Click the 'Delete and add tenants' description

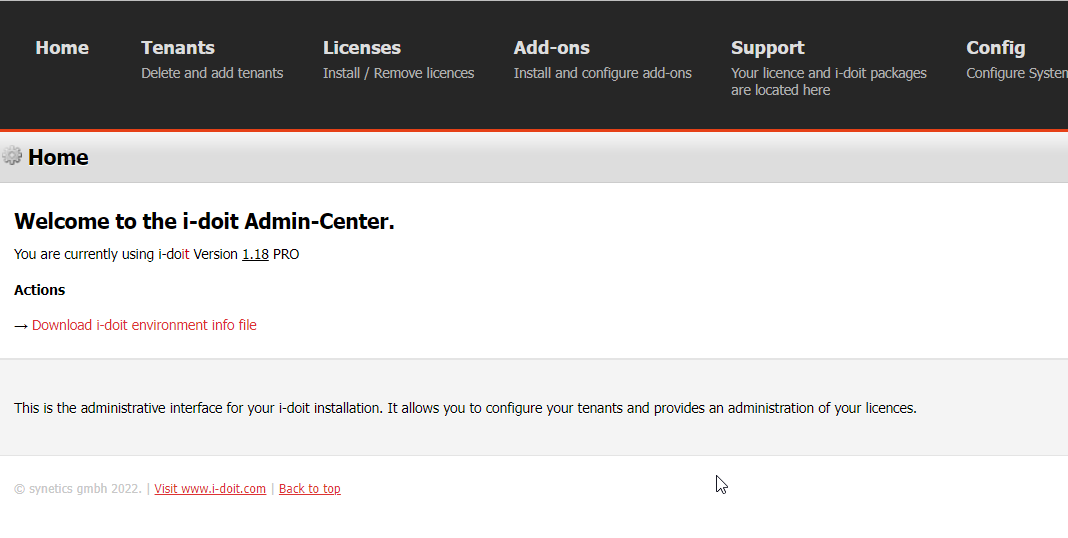coord(212,73)
